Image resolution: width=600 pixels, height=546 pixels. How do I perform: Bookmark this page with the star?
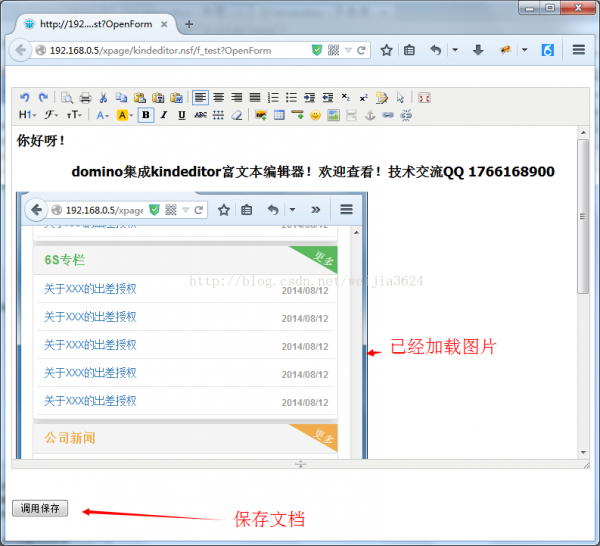pos(386,50)
